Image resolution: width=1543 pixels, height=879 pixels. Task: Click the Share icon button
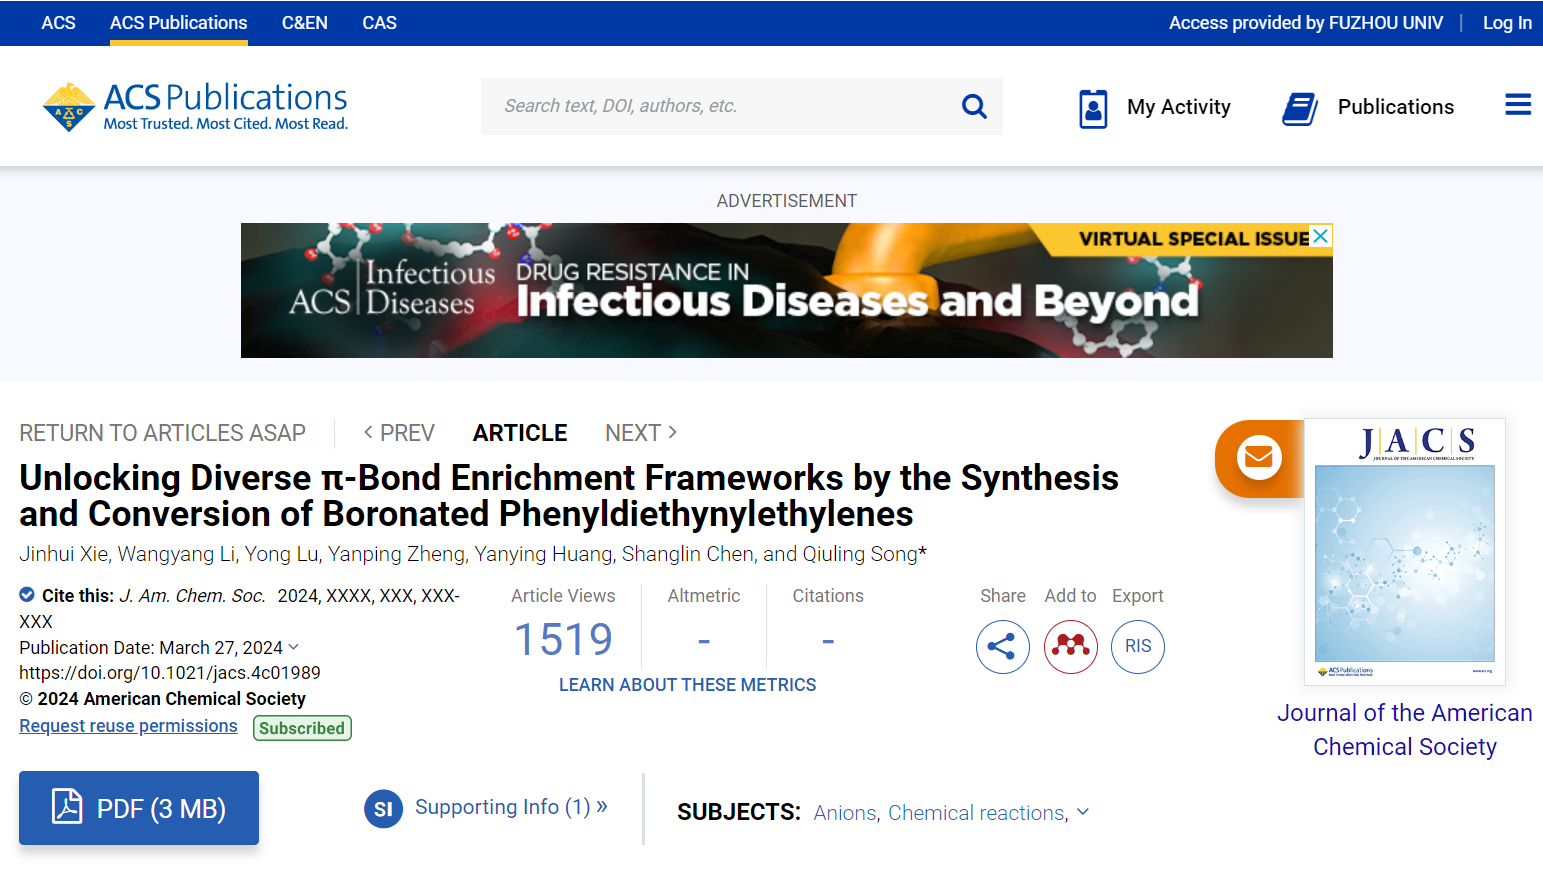pos(1002,647)
